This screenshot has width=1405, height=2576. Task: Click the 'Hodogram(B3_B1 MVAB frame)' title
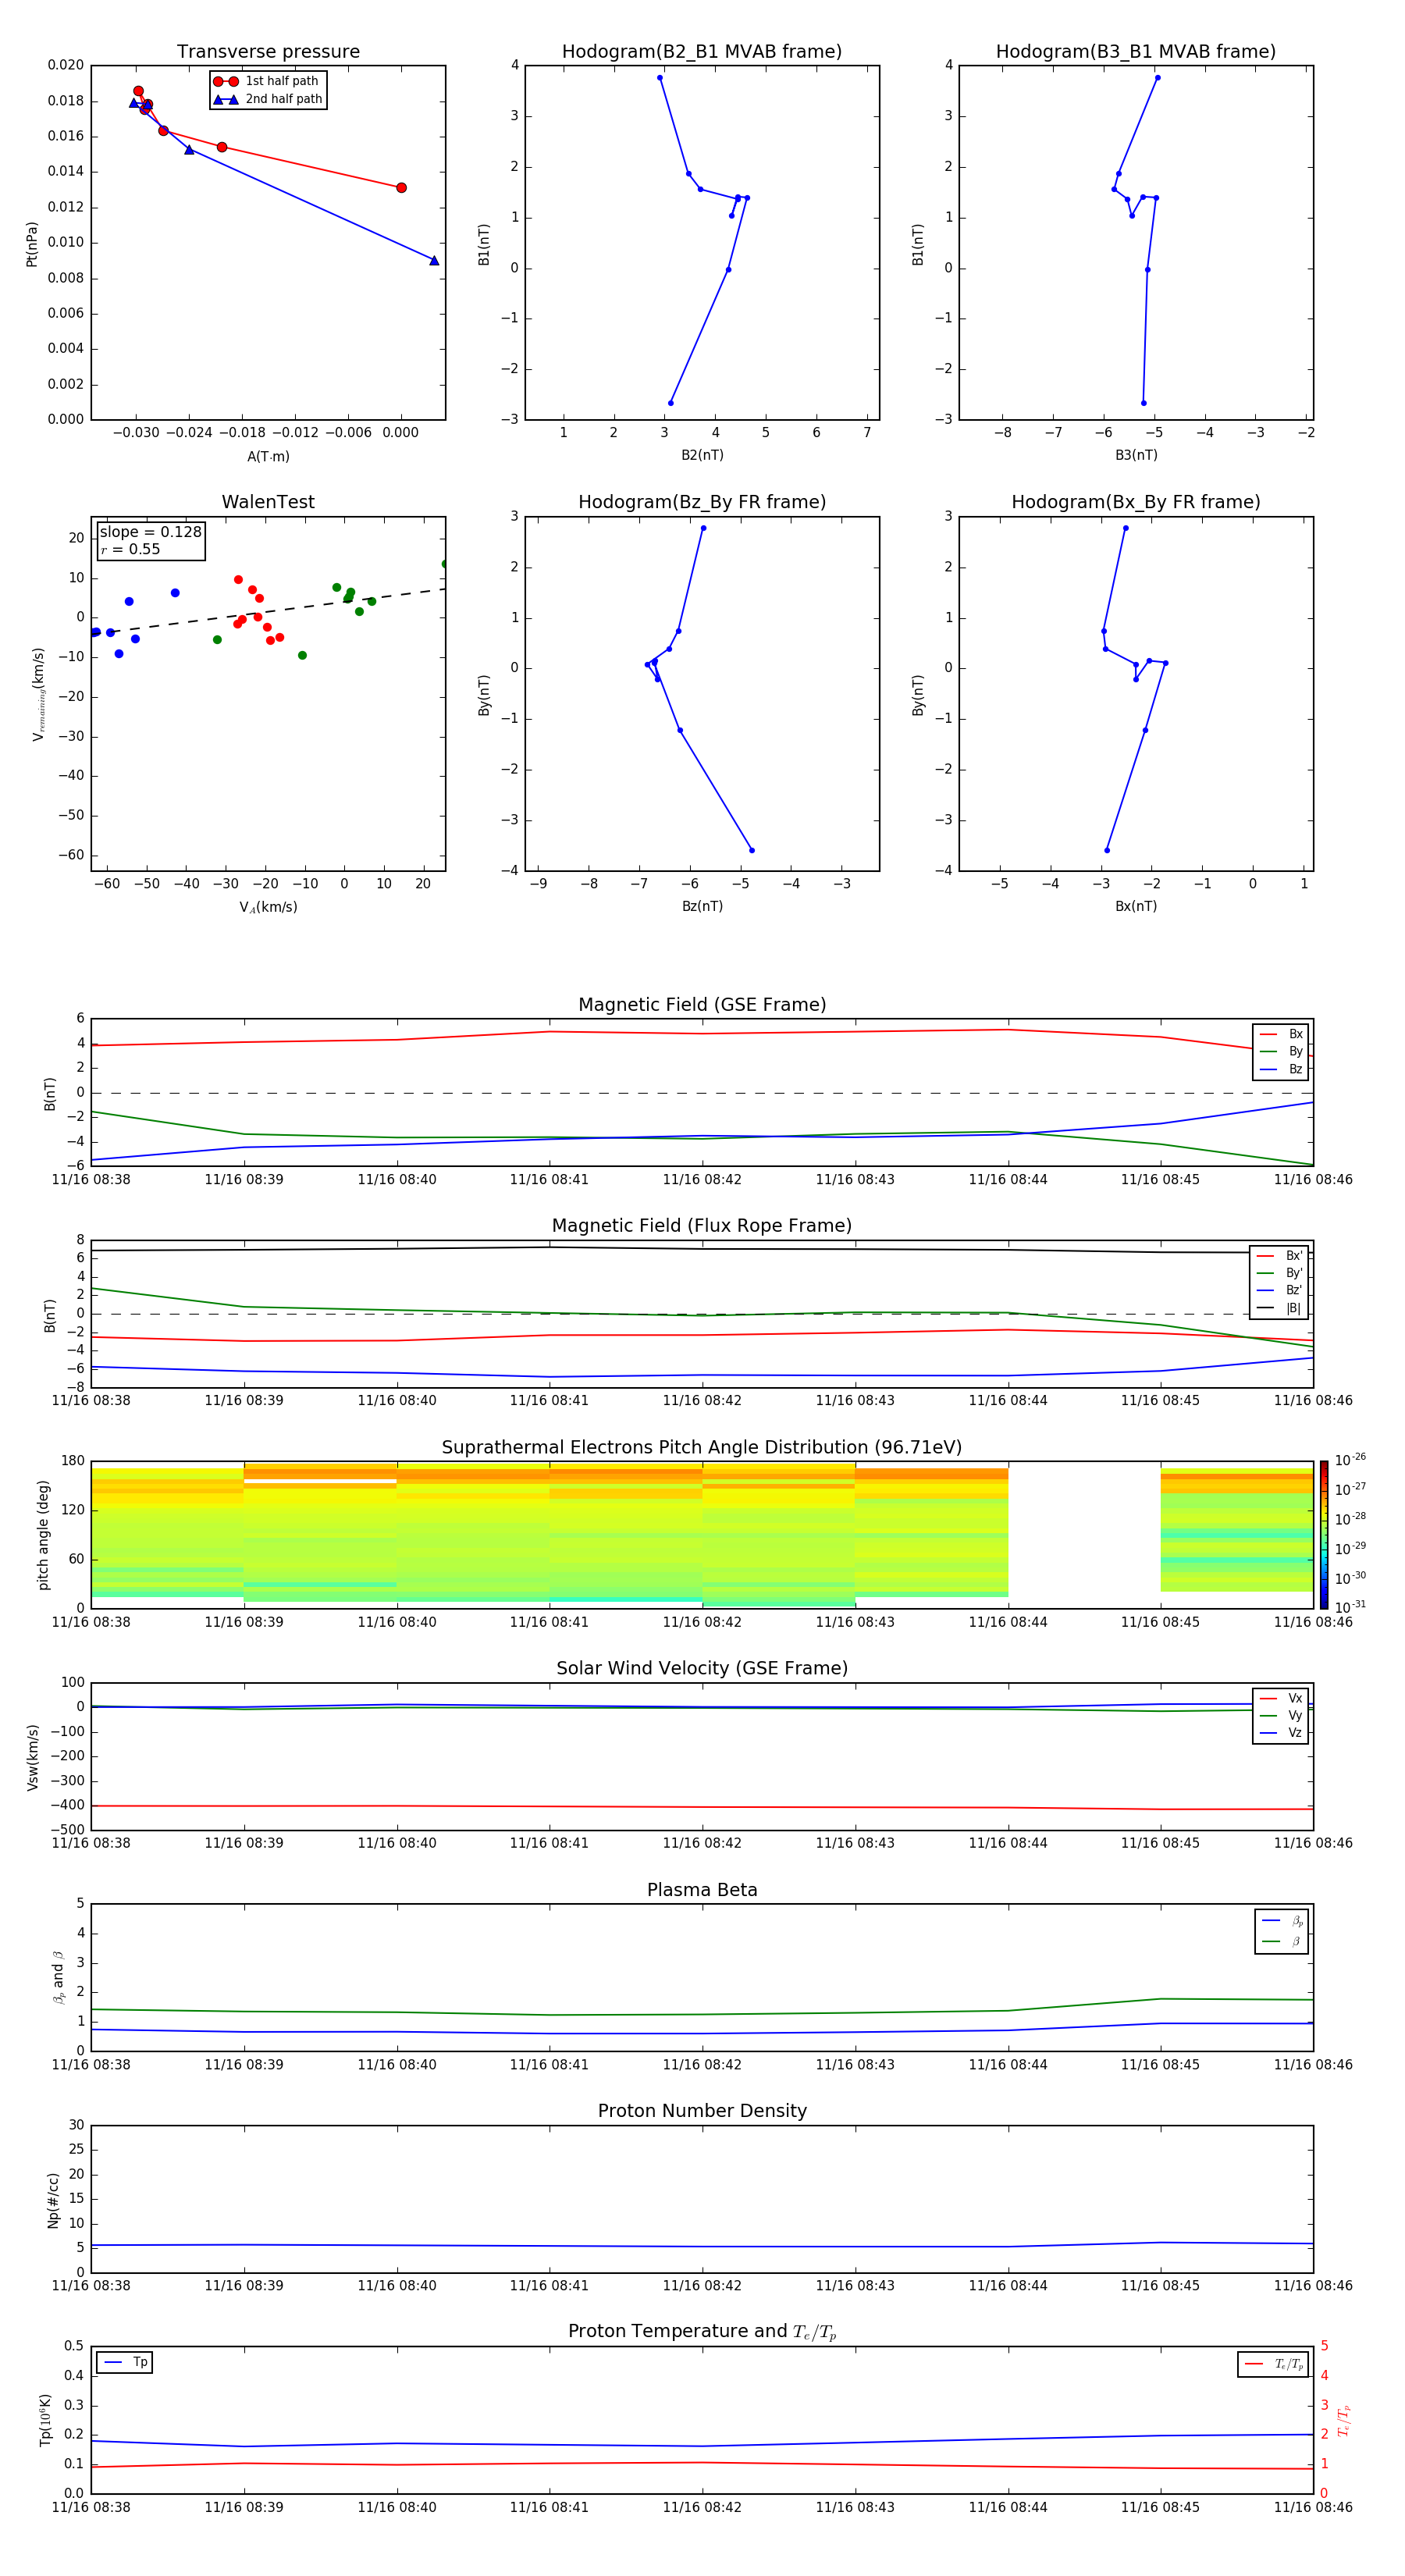(x=1136, y=52)
